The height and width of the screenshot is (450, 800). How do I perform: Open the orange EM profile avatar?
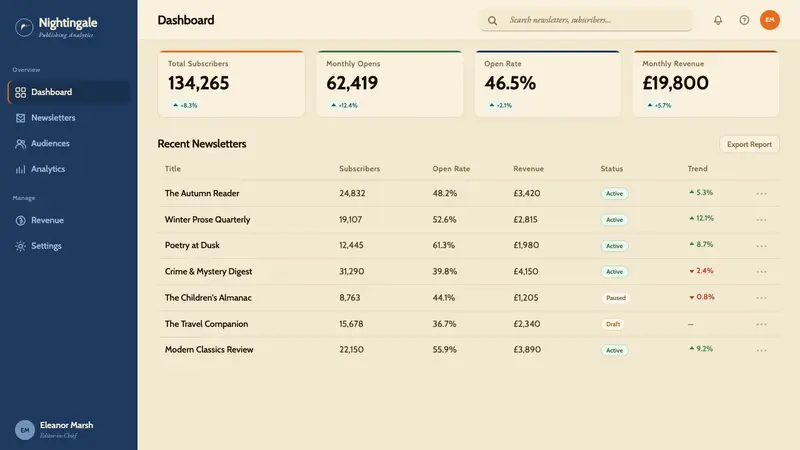(x=770, y=20)
